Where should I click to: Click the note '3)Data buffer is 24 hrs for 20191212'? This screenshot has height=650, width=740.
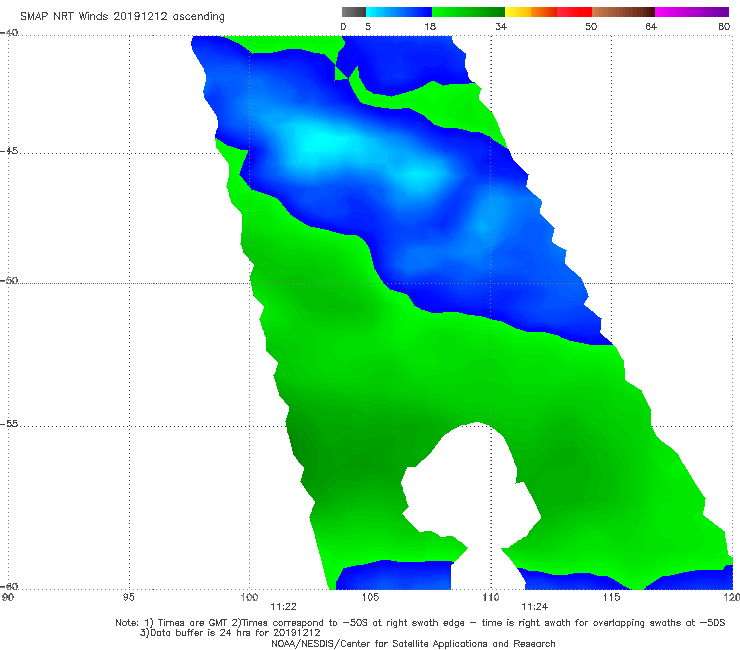point(230,633)
